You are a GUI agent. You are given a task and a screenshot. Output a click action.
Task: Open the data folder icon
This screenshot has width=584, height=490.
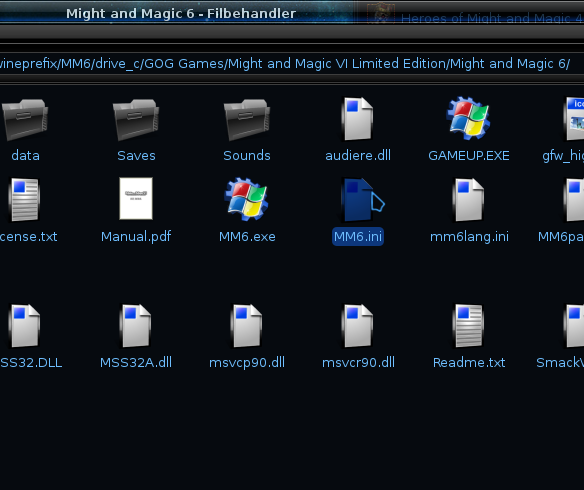(x=25, y=120)
